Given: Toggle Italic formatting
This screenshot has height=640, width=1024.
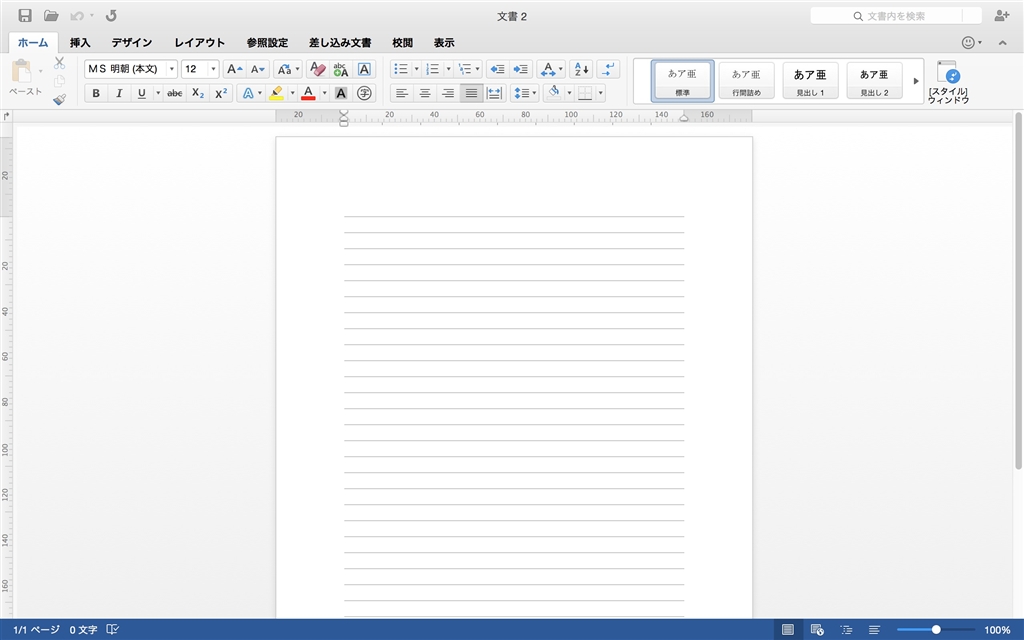Looking at the screenshot, I should (x=119, y=93).
